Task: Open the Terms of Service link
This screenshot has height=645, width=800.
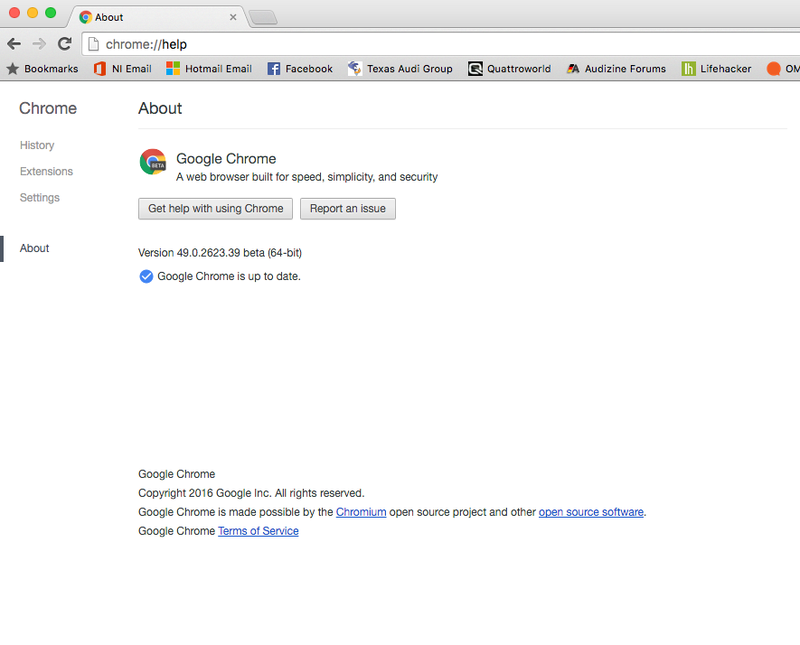Action: [259, 531]
